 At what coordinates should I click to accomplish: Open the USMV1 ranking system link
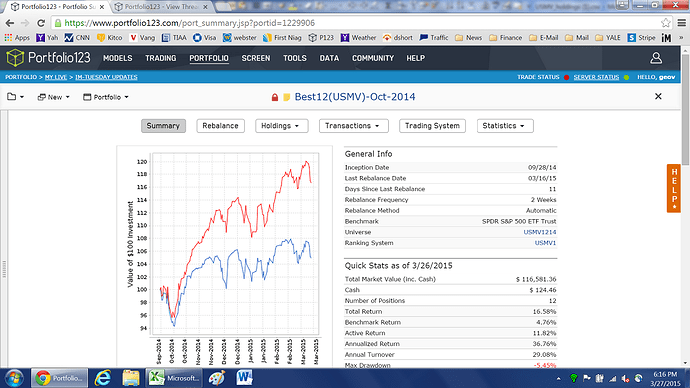[545, 243]
